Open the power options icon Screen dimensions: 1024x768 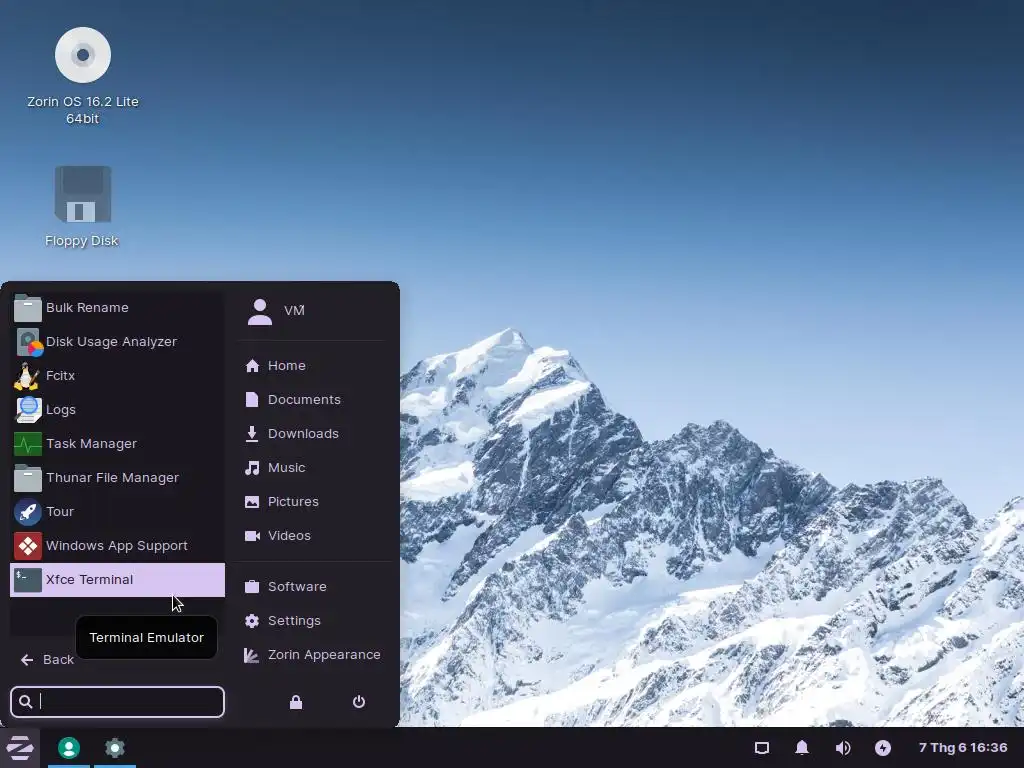tap(359, 702)
